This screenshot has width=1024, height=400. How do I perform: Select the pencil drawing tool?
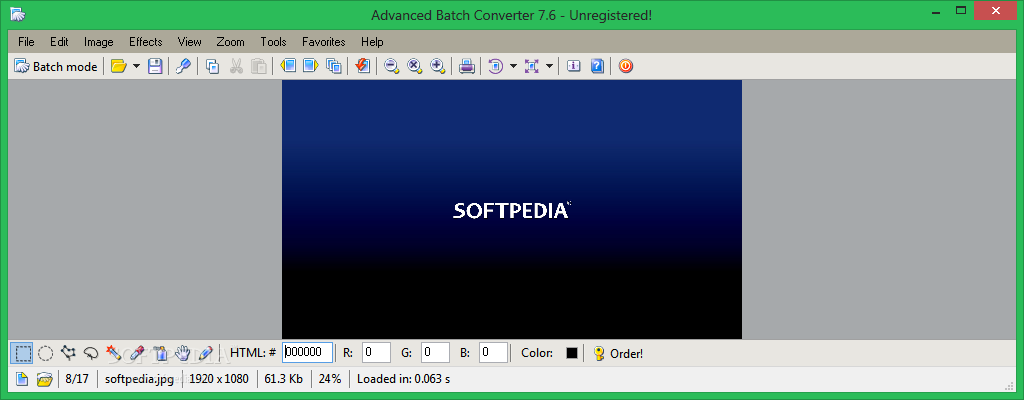[x=205, y=353]
